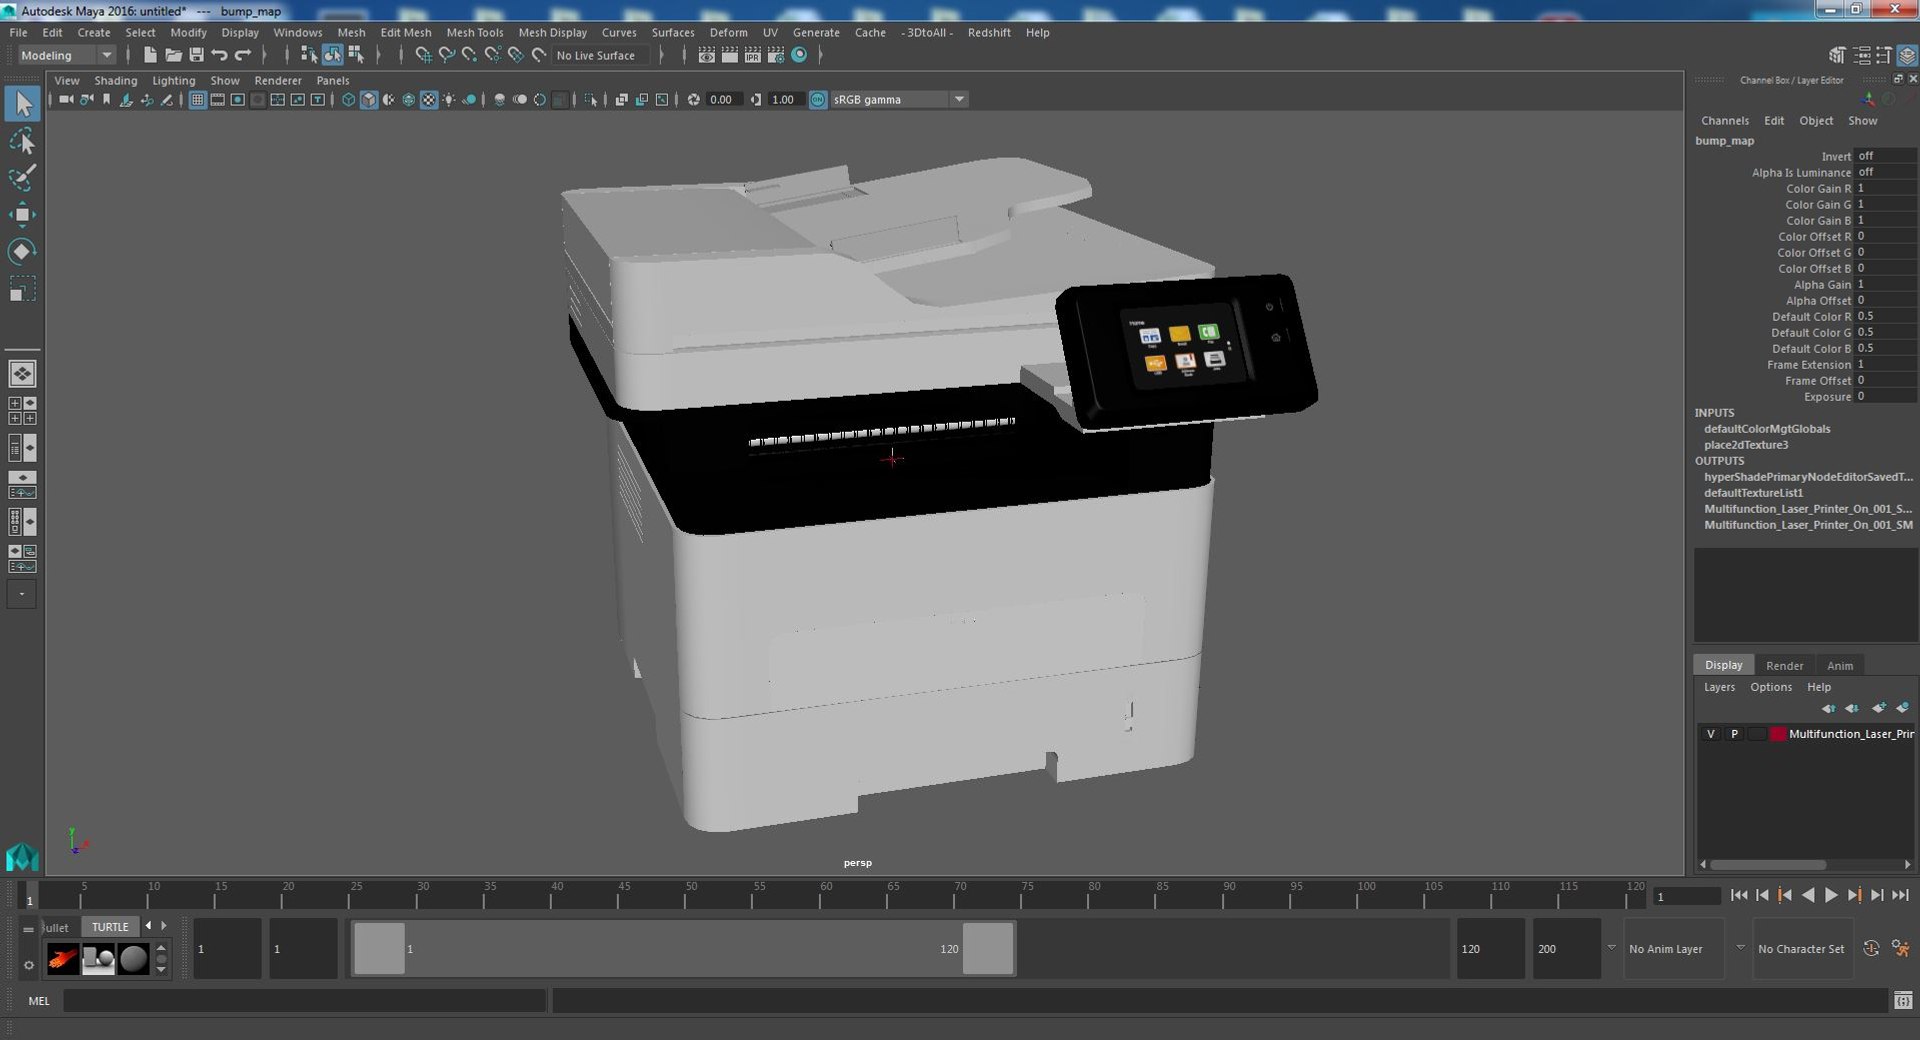Open the Redshift menu
The width and height of the screenshot is (1920, 1040).
(988, 32)
